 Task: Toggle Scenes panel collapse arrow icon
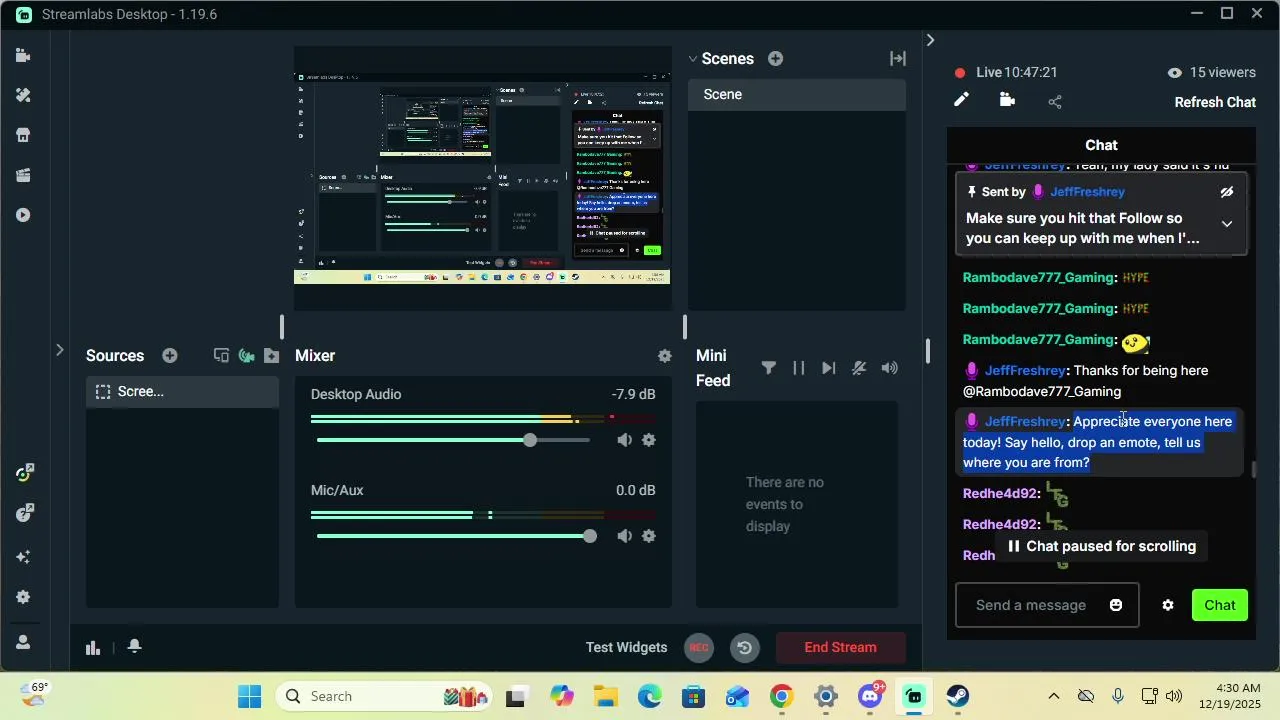coord(898,59)
